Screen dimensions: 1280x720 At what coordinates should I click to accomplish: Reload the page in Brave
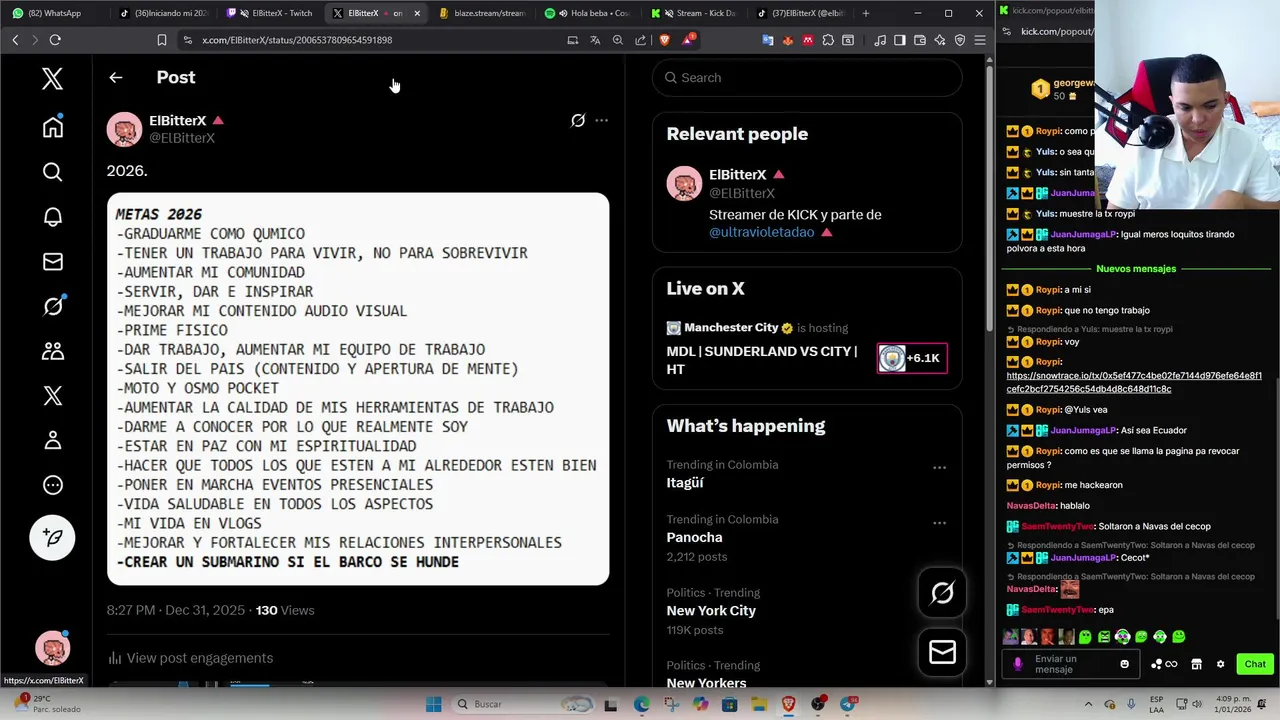point(55,40)
